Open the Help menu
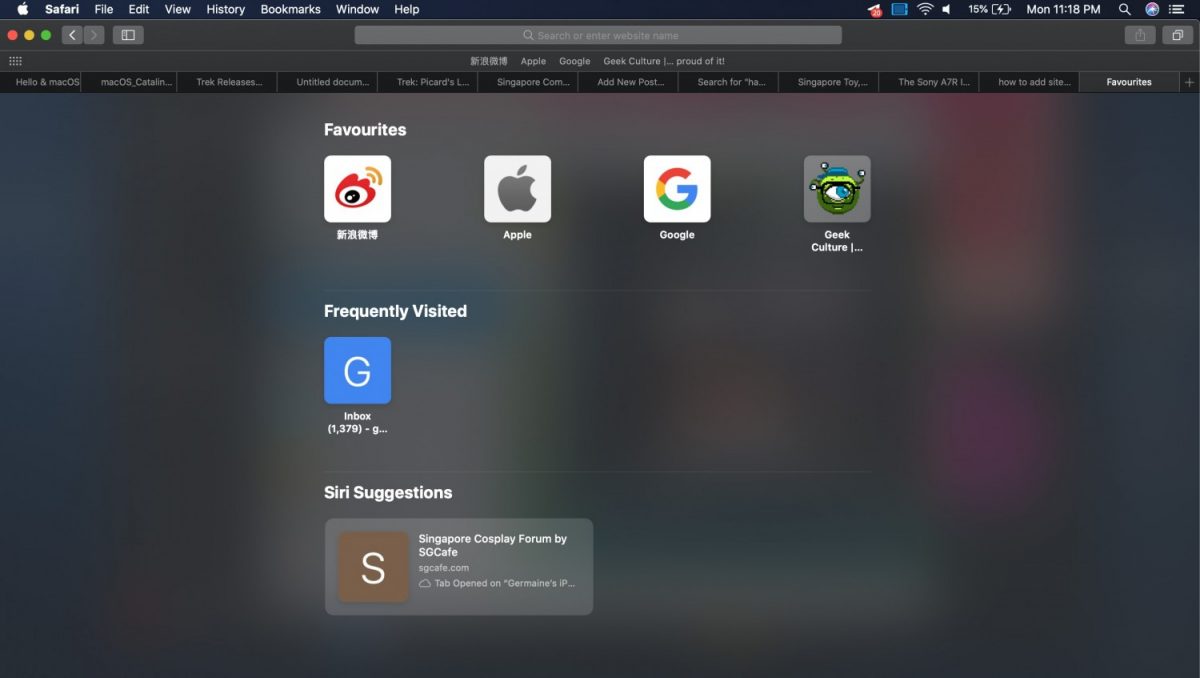This screenshot has width=1200, height=678. point(407,9)
